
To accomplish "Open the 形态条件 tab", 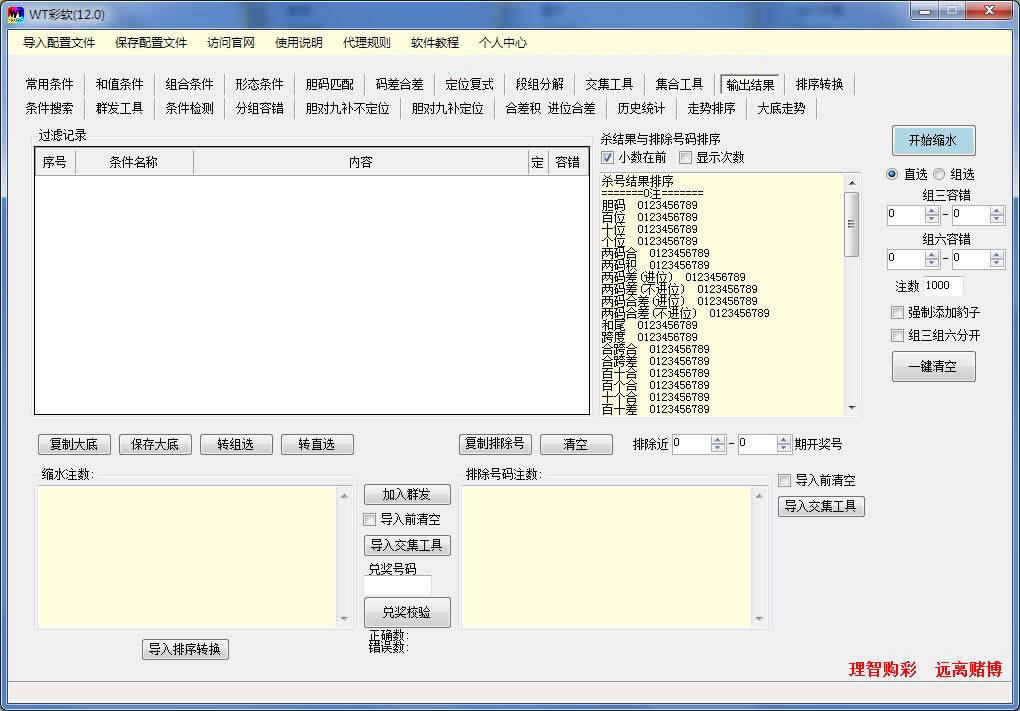I will click(x=258, y=84).
